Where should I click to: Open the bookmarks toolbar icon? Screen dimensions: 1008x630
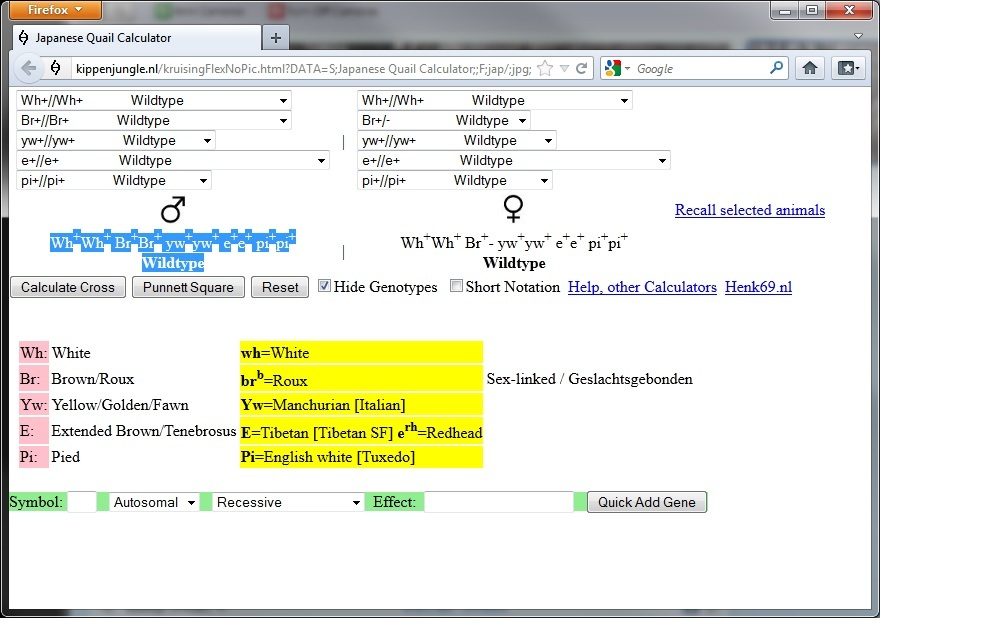848,68
